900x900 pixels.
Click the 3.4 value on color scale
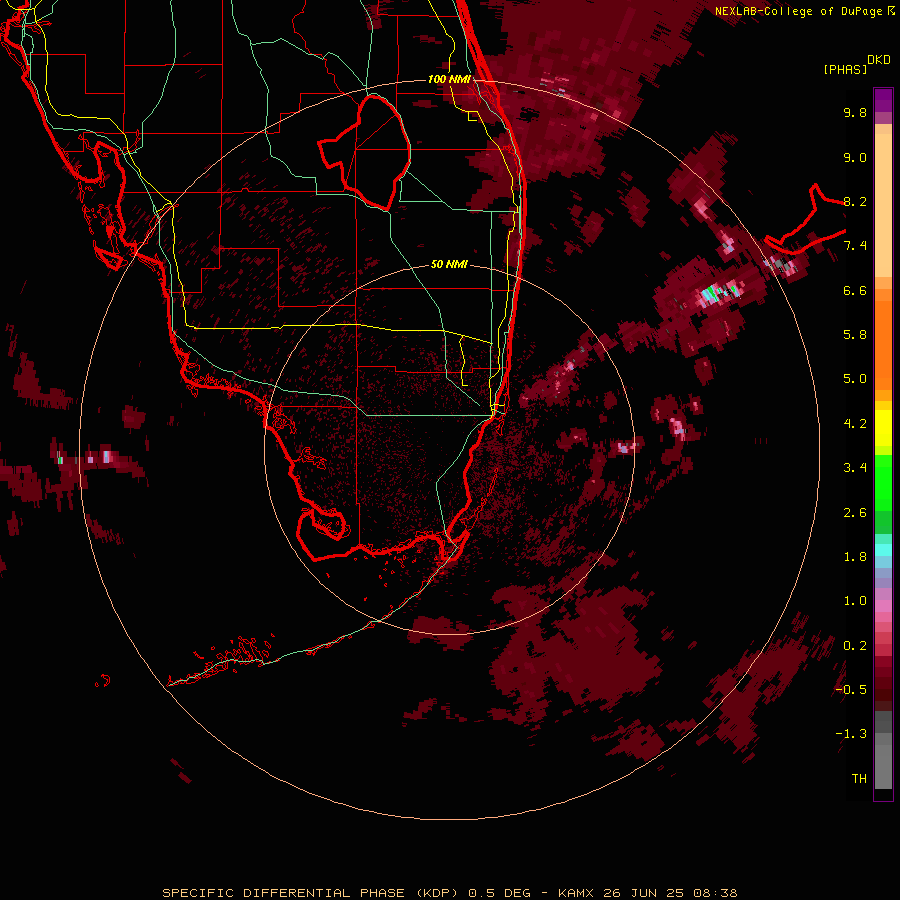click(x=855, y=468)
